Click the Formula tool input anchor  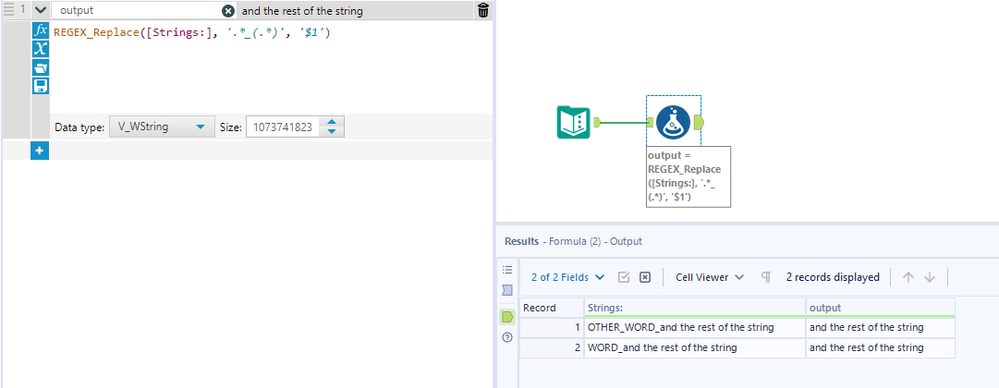click(x=650, y=122)
